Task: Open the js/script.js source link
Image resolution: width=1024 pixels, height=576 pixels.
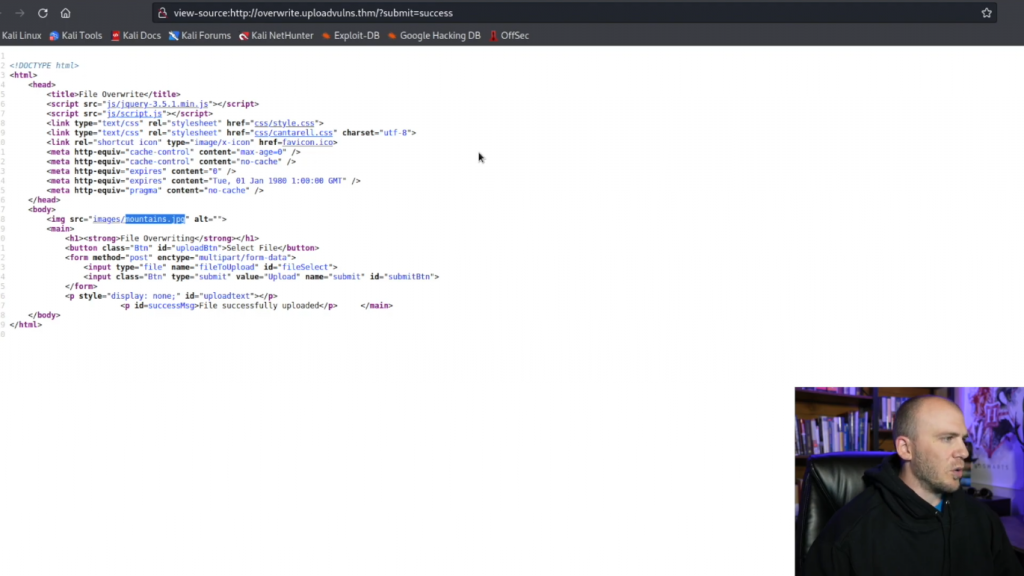Action: coord(134,114)
